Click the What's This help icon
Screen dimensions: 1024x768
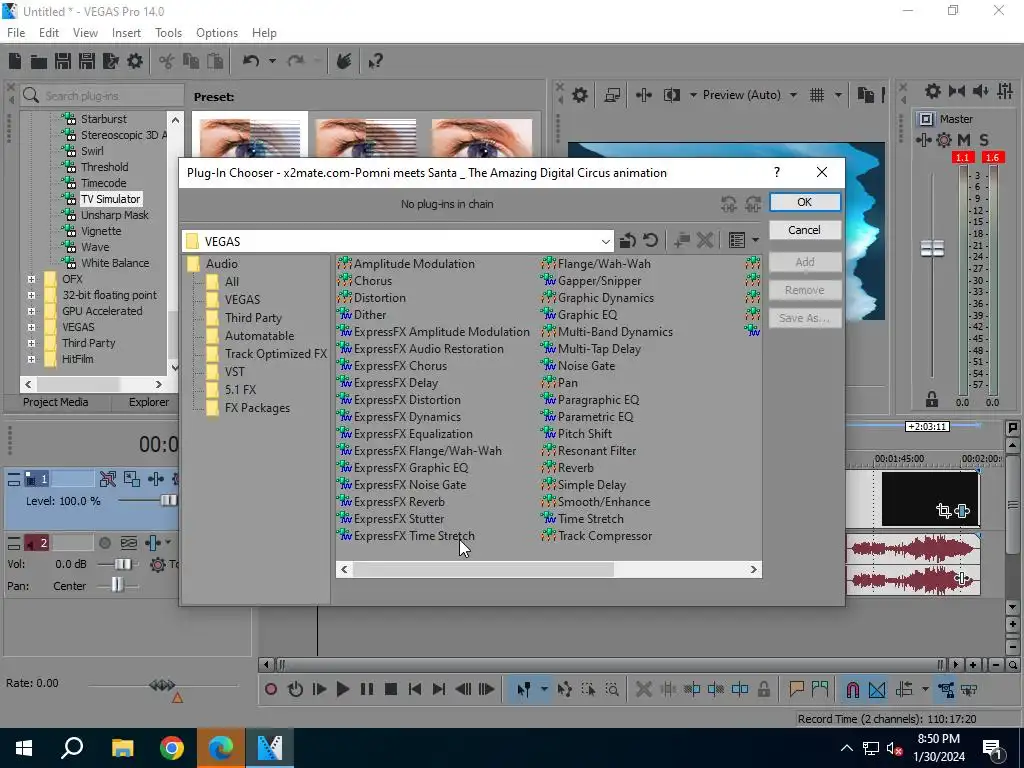(375, 61)
